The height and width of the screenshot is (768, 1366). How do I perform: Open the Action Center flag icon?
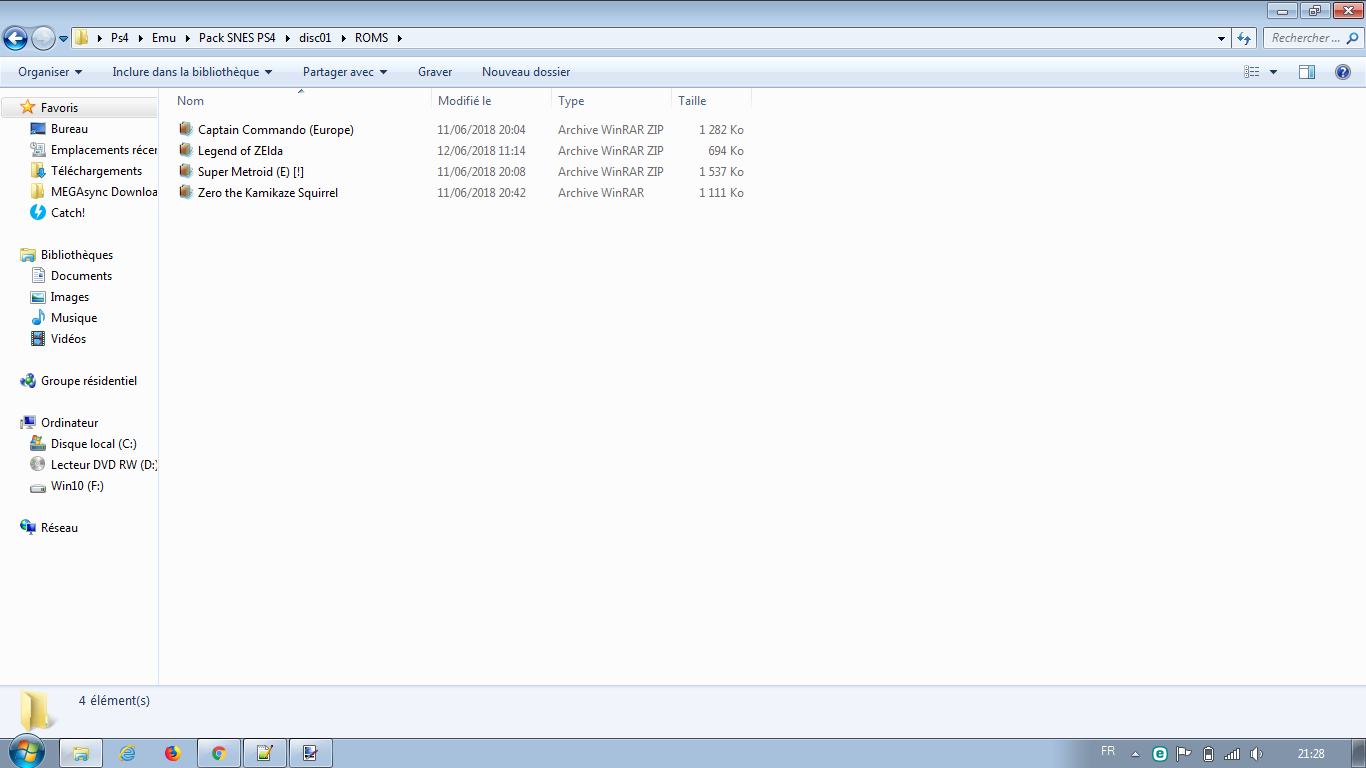1184,754
